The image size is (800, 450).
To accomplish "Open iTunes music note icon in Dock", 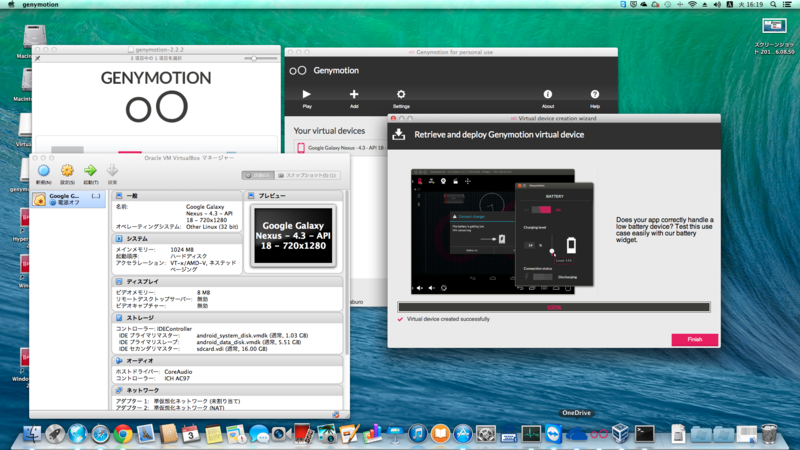I will (x=417, y=434).
